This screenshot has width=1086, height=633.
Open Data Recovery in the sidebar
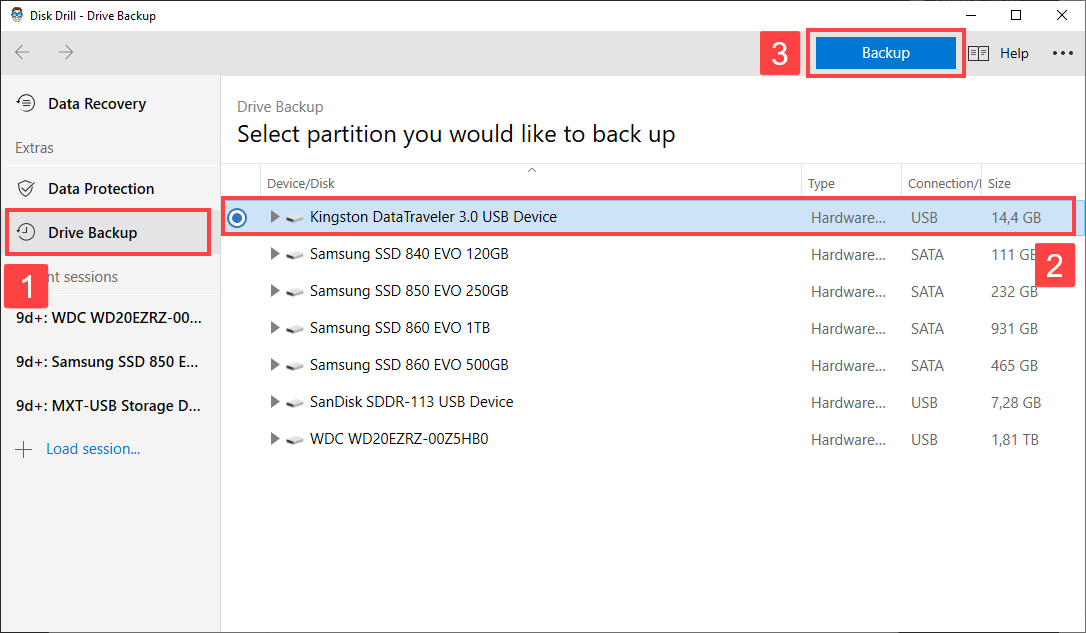tap(109, 104)
